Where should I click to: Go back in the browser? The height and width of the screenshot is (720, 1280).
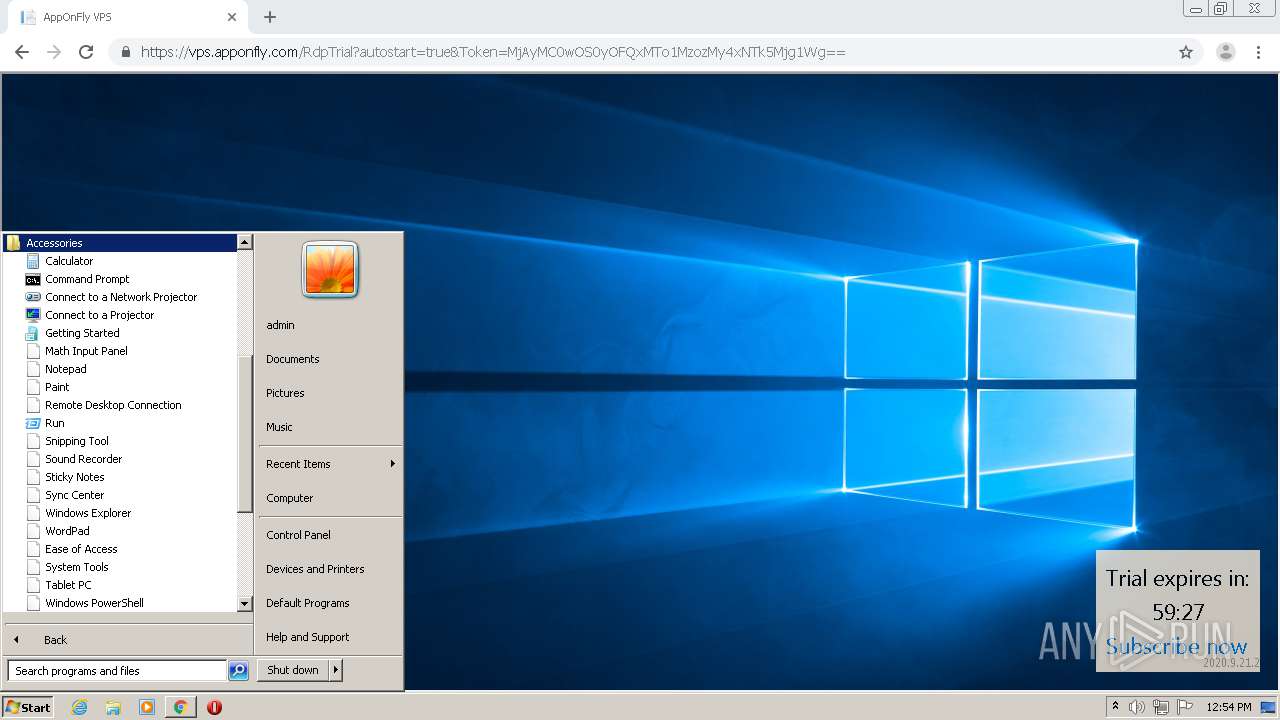[22, 52]
